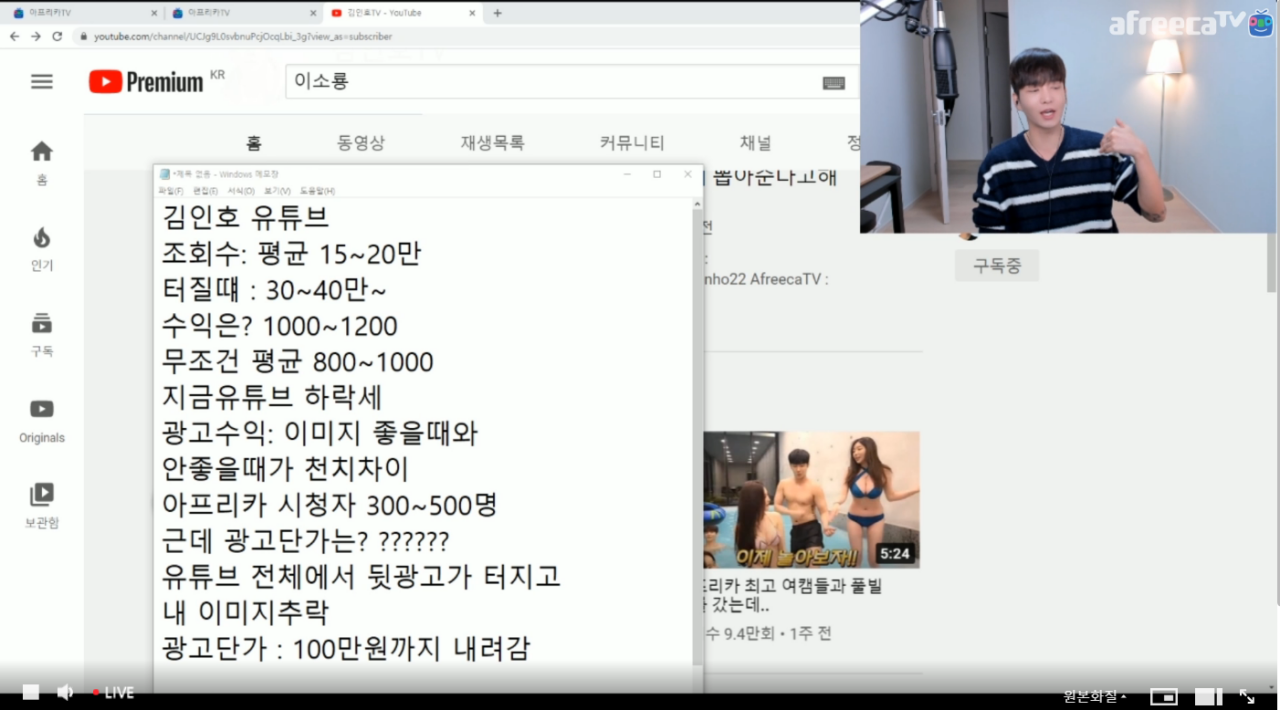Viewport: 1280px width, 710px height.
Task: Open the YouTube hamburger guide menu
Action: pyautogui.click(x=42, y=82)
